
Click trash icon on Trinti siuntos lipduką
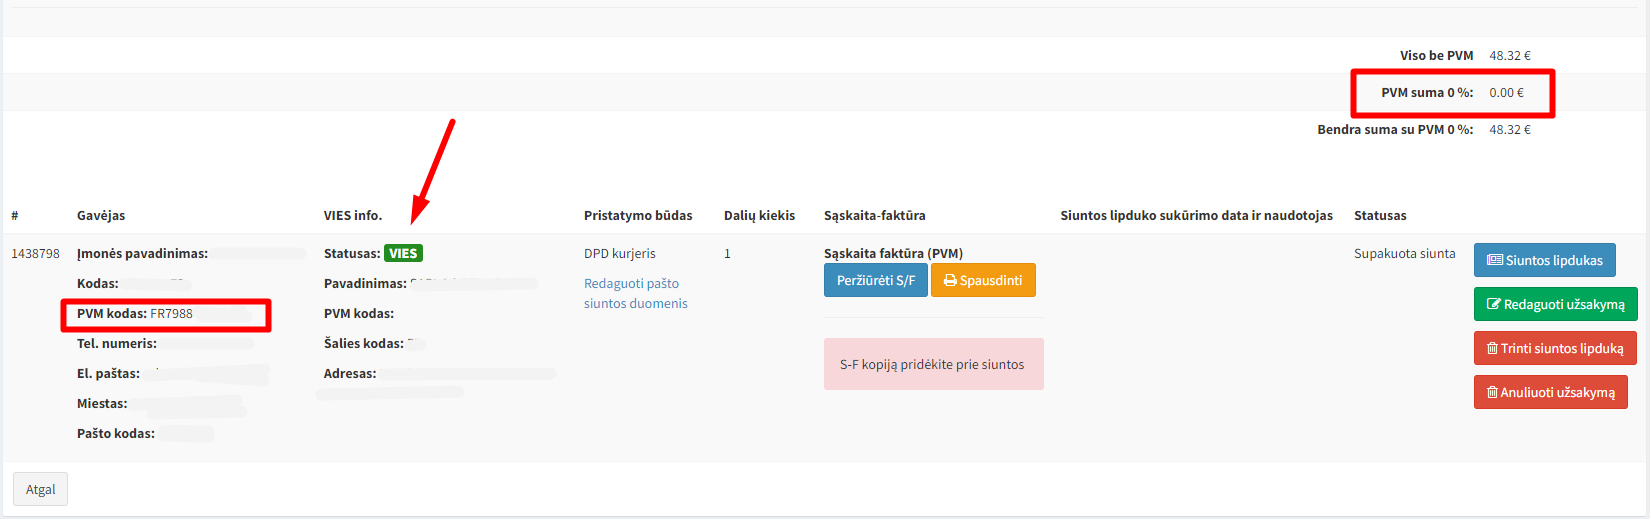coord(1492,348)
